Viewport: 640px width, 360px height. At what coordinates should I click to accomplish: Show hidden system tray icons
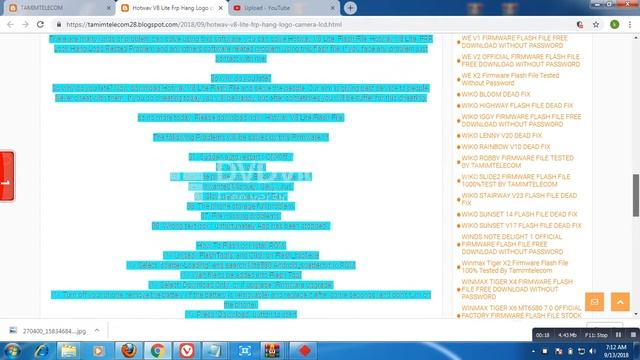533,351
